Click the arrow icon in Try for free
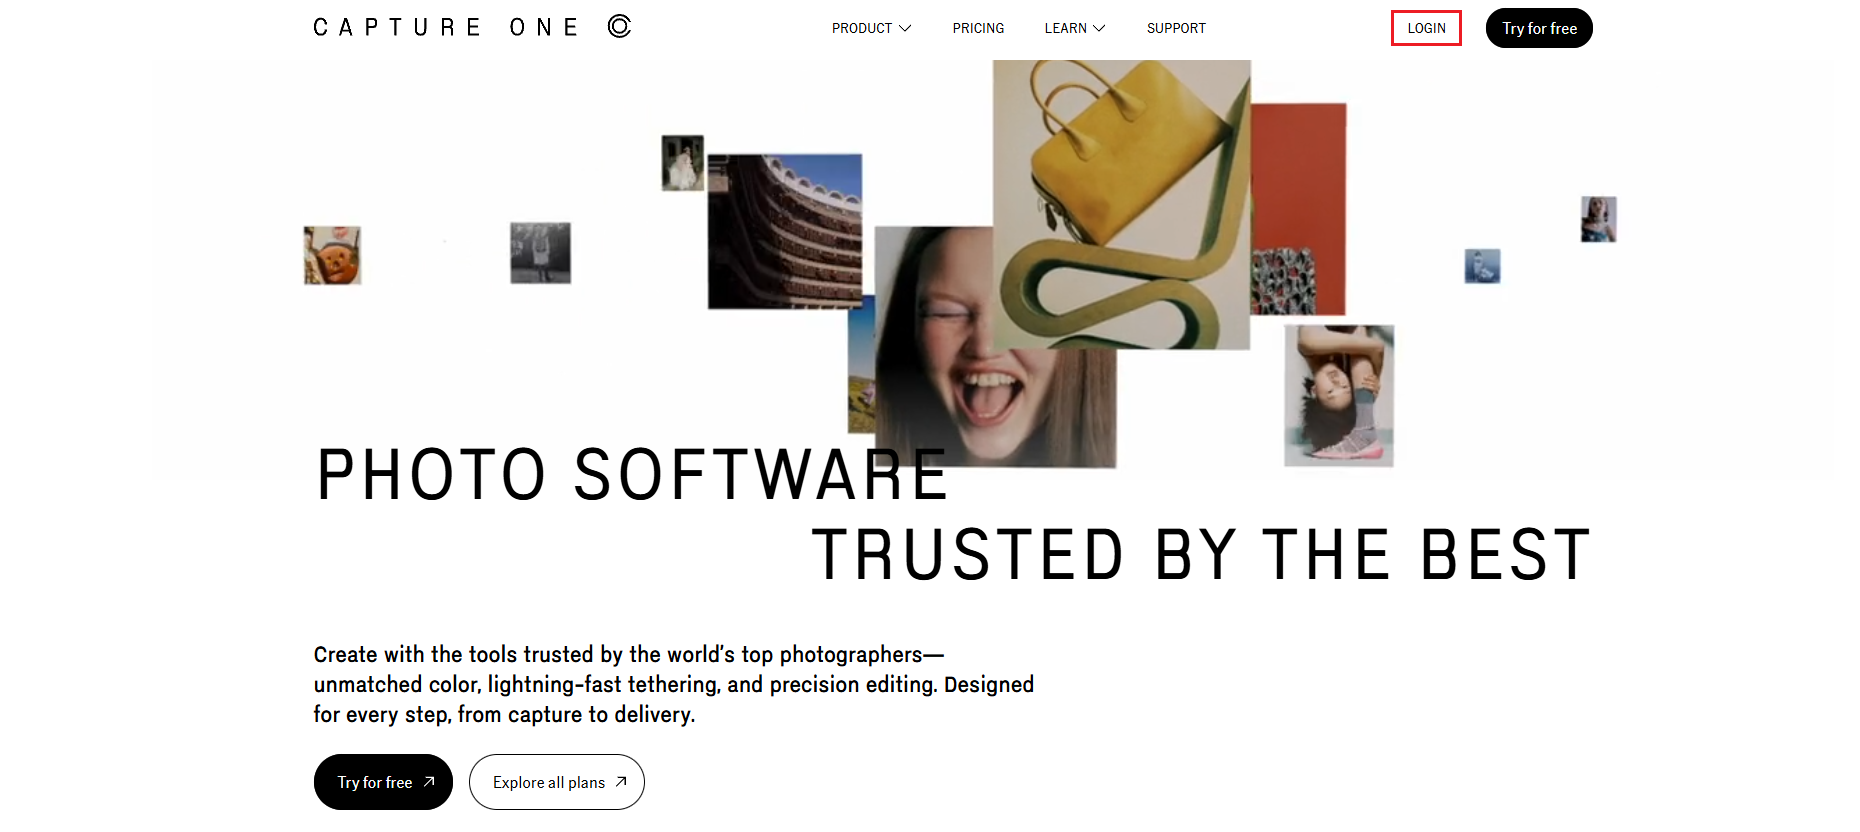 tap(429, 782)
